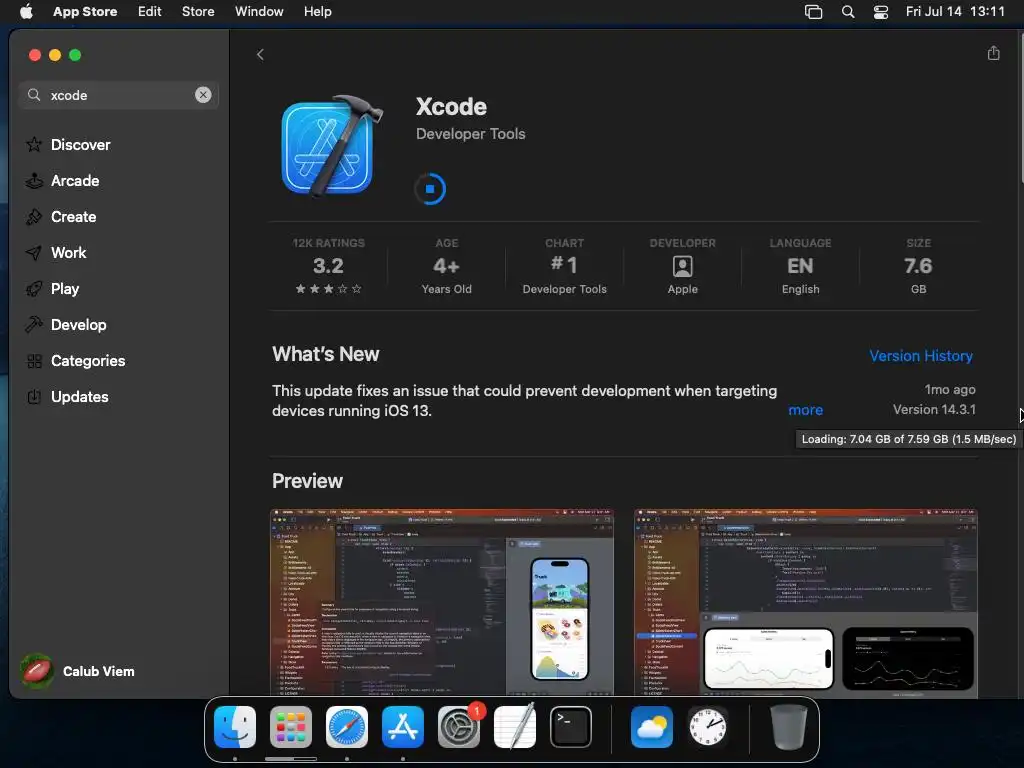
Task: Click the share icon for Xcode
Action: point(993,53)
